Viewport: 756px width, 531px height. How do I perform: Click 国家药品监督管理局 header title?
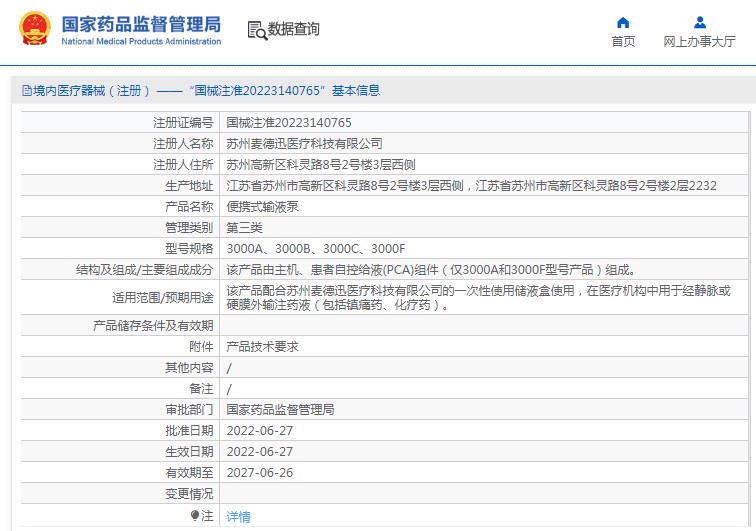click(141, 24)
